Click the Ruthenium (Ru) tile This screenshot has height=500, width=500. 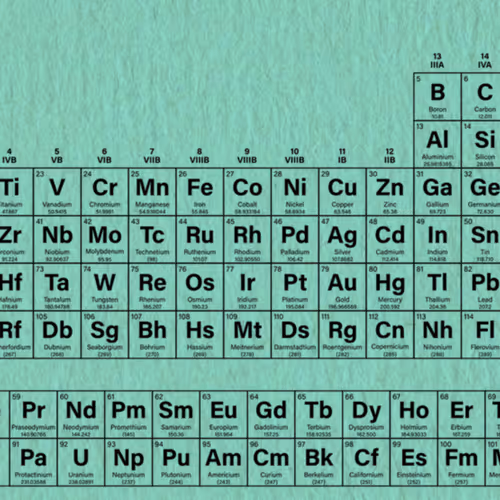[200, 240]
